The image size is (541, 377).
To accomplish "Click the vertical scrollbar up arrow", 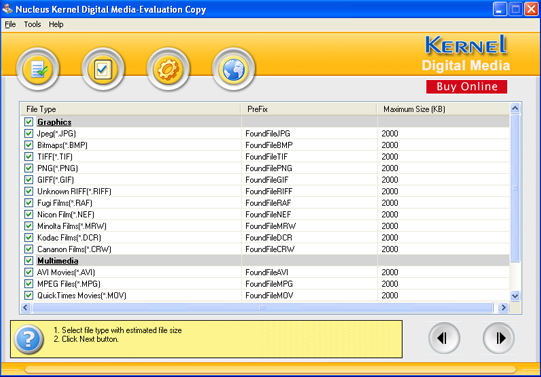I will (x=515, y=108).
